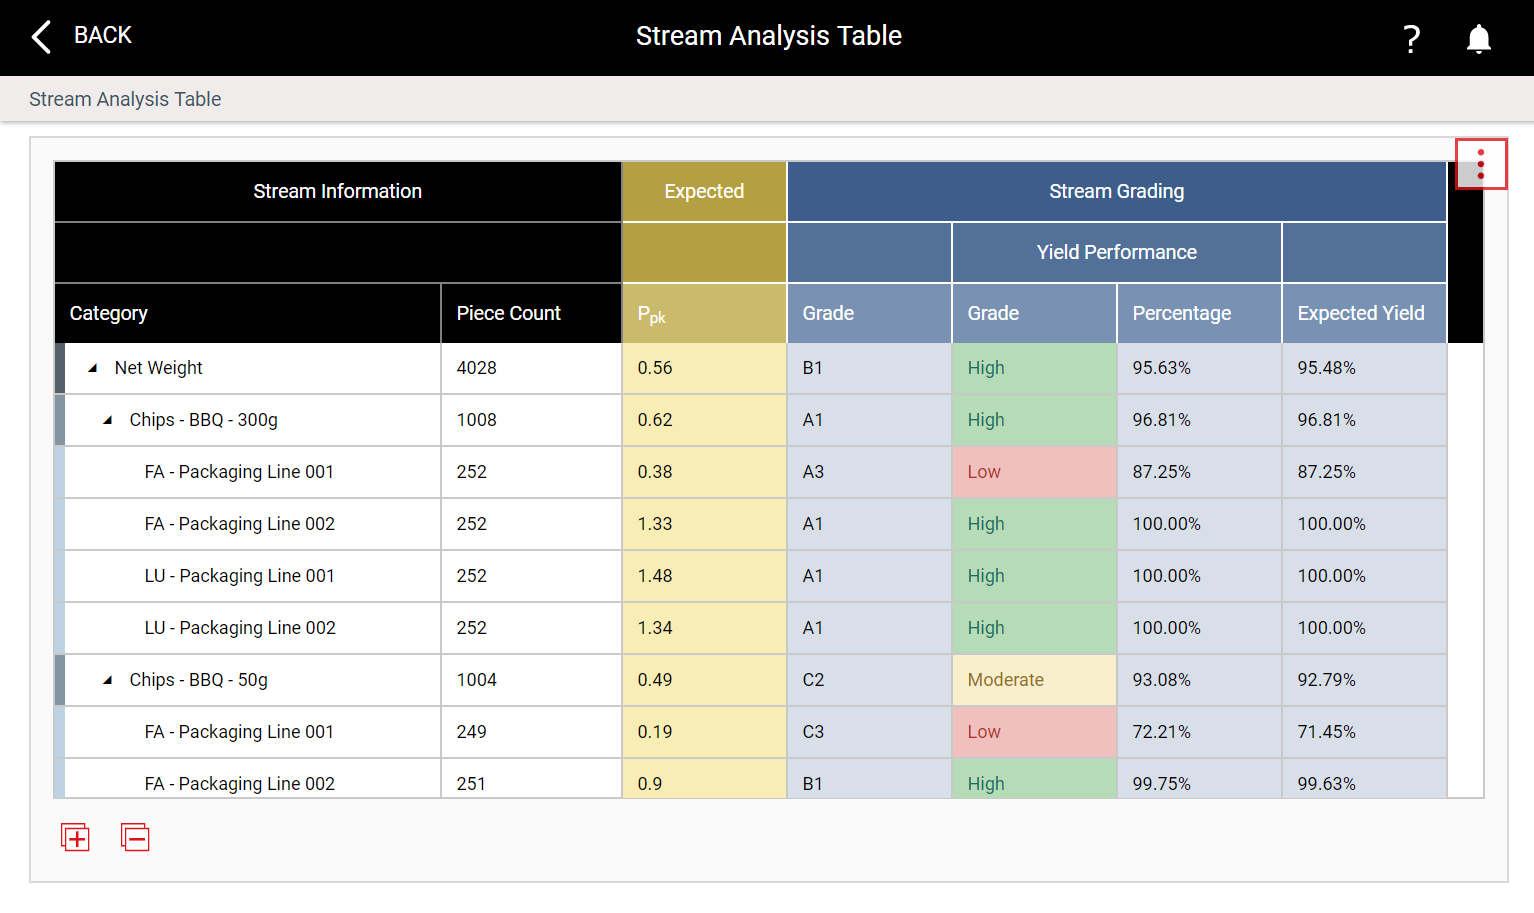Select the Category column header

248,313
